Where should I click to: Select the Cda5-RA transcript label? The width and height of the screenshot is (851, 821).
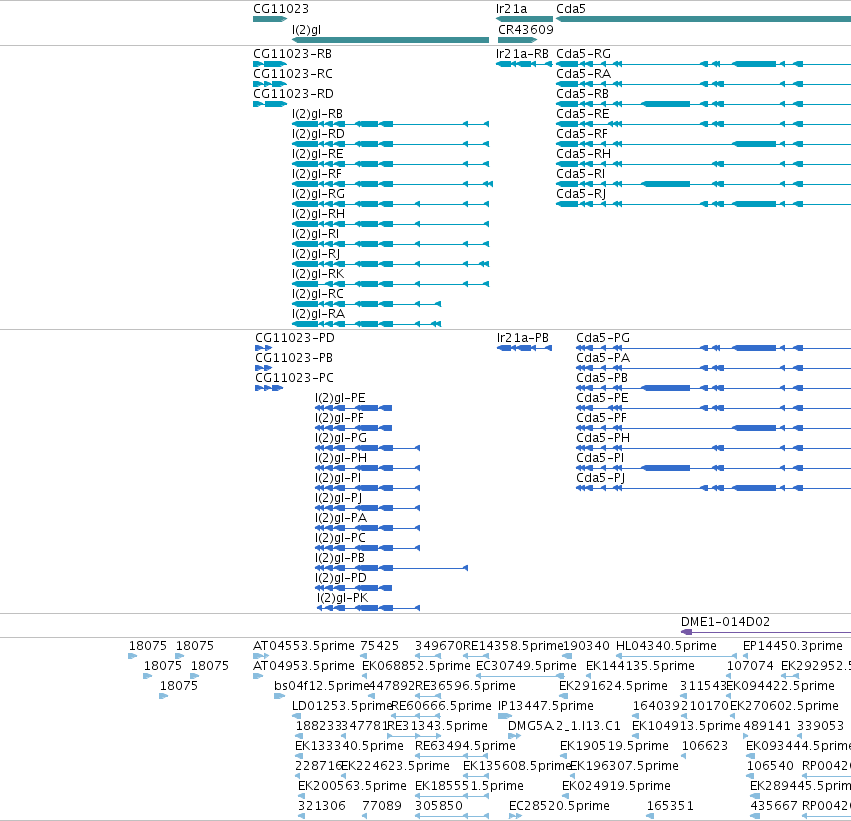click(x=583, y=74)
